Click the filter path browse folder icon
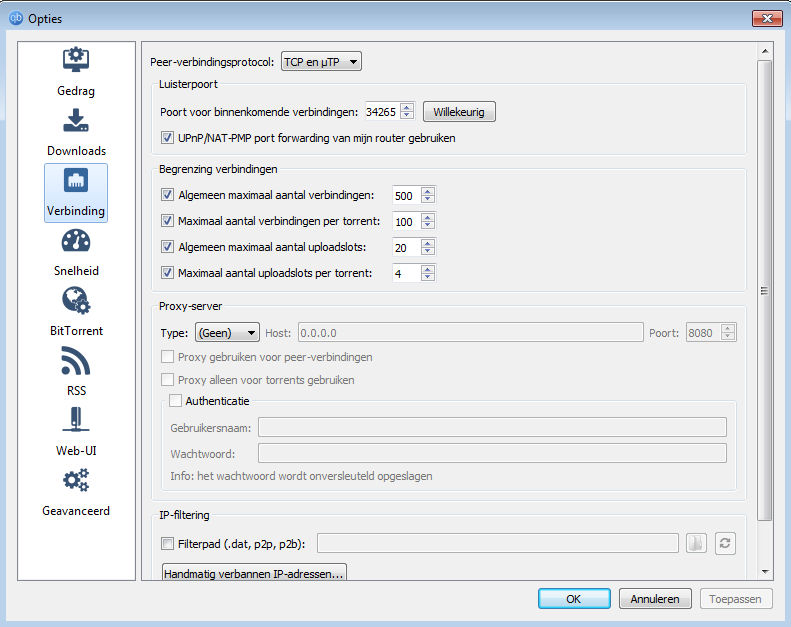The width and height of the screenshot is (791, 627). [x=696, y=543]
